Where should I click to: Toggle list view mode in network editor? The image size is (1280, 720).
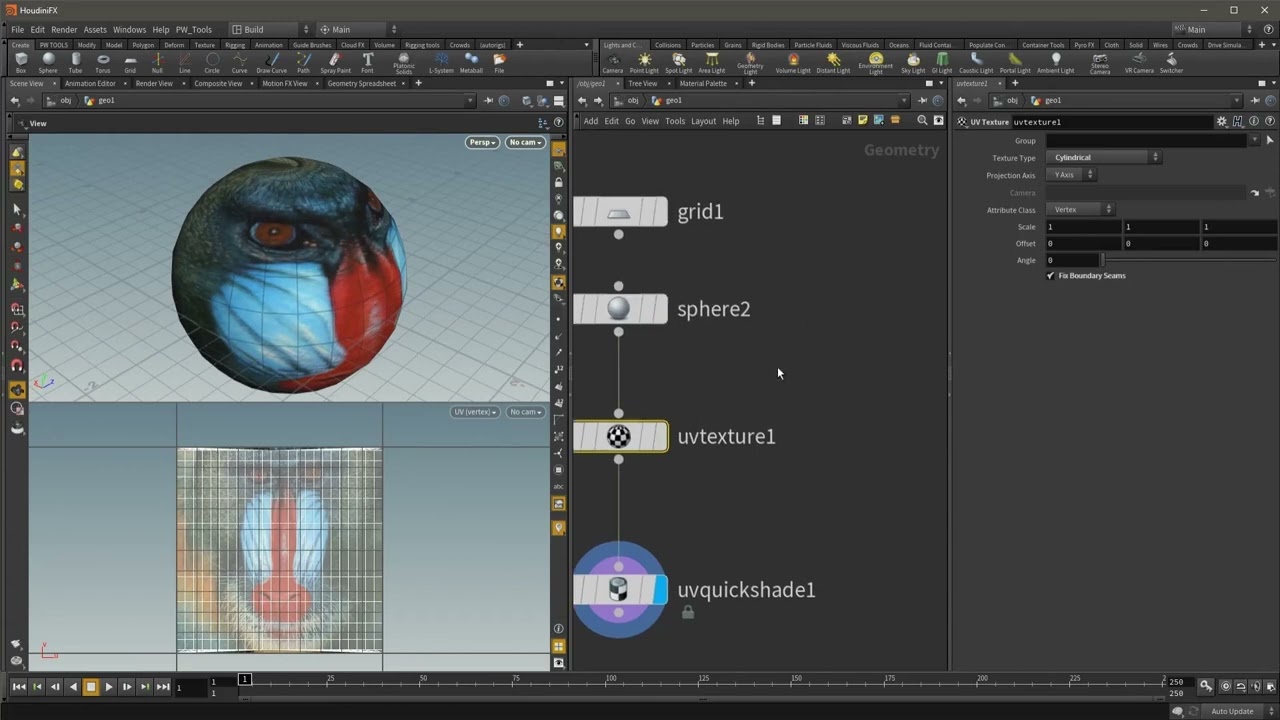[x=776, y=121]
